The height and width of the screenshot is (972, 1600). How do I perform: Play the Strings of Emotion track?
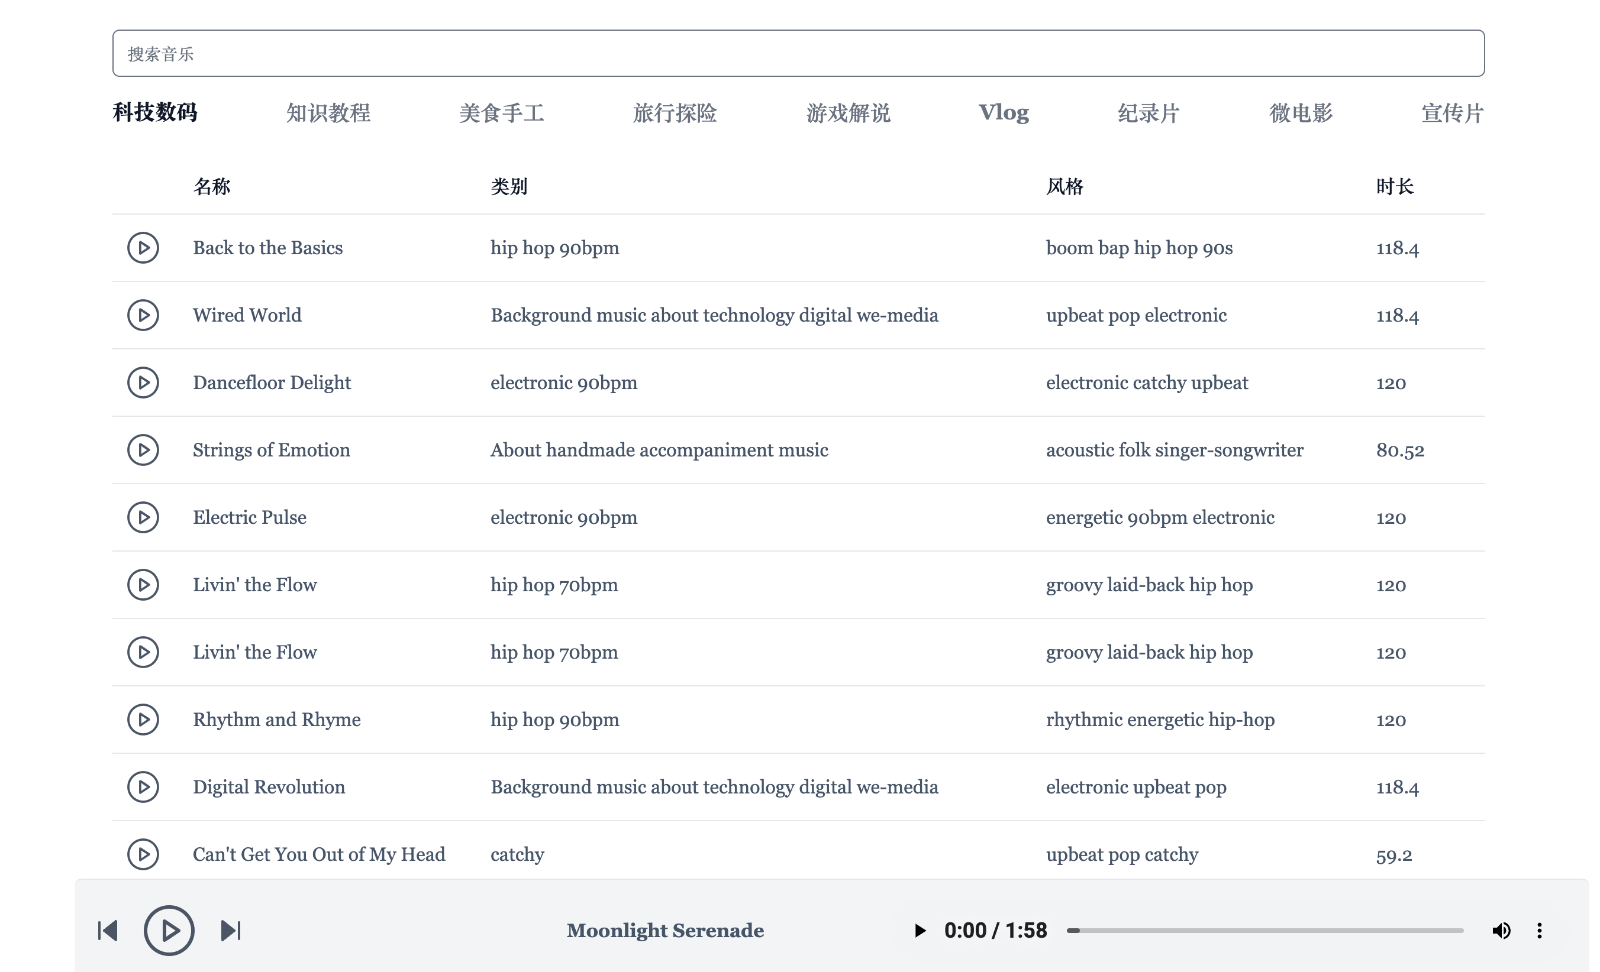[143, 450]
